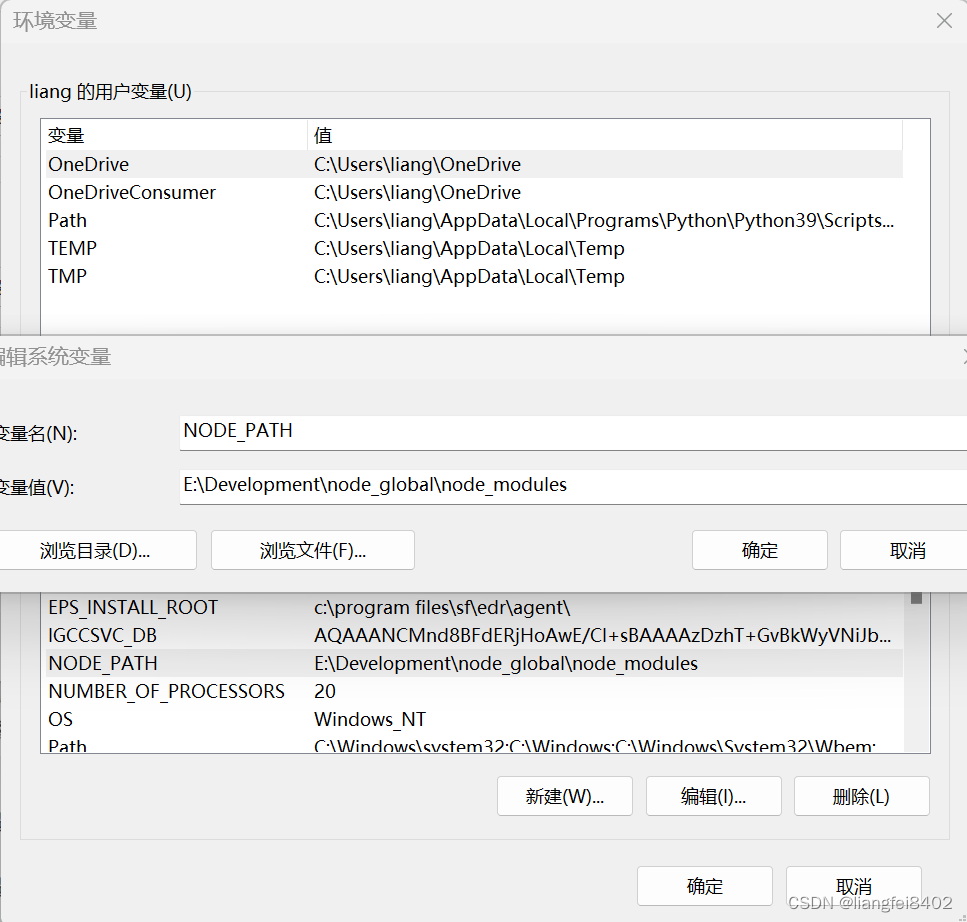967x922 pixels.
Task: Open the 浏览文件(F) file browser
Action: point(312,549)
